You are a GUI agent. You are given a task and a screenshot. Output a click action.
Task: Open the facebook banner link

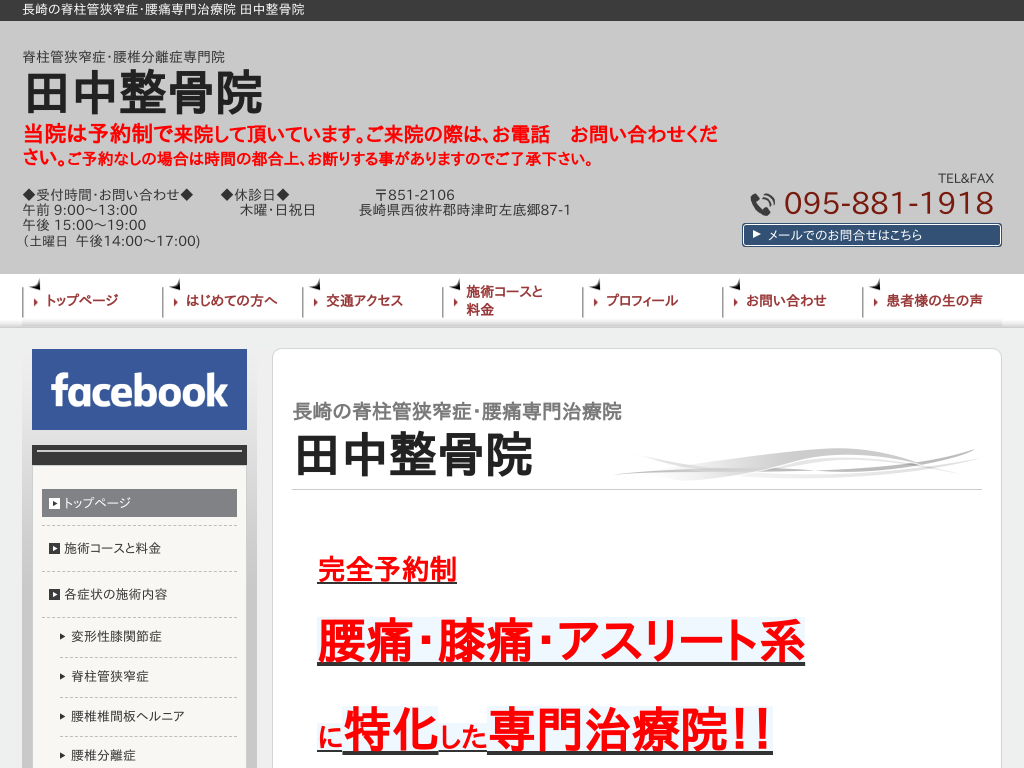coord(139,389)
